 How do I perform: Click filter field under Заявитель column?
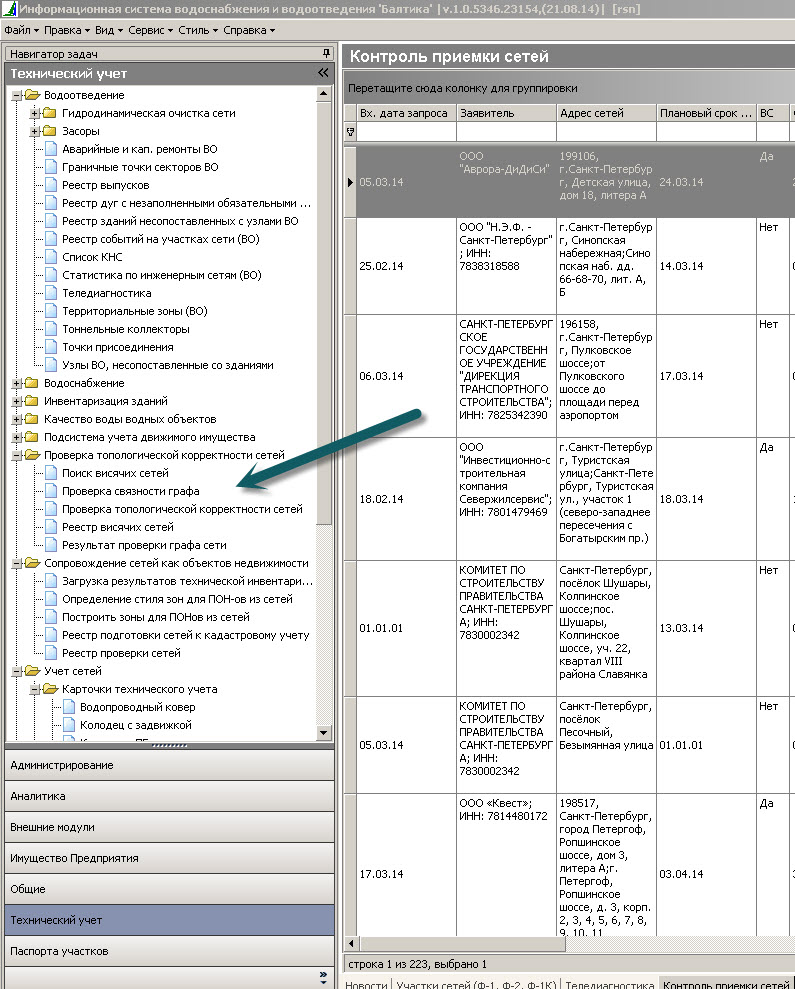click(x=506, y=132)
